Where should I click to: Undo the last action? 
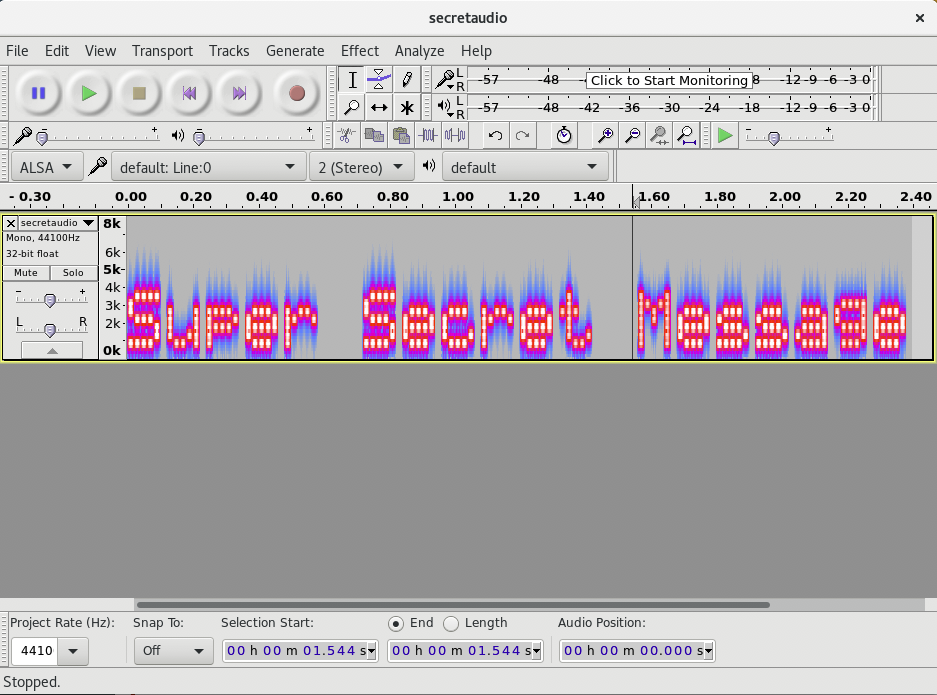coord(495,136)
